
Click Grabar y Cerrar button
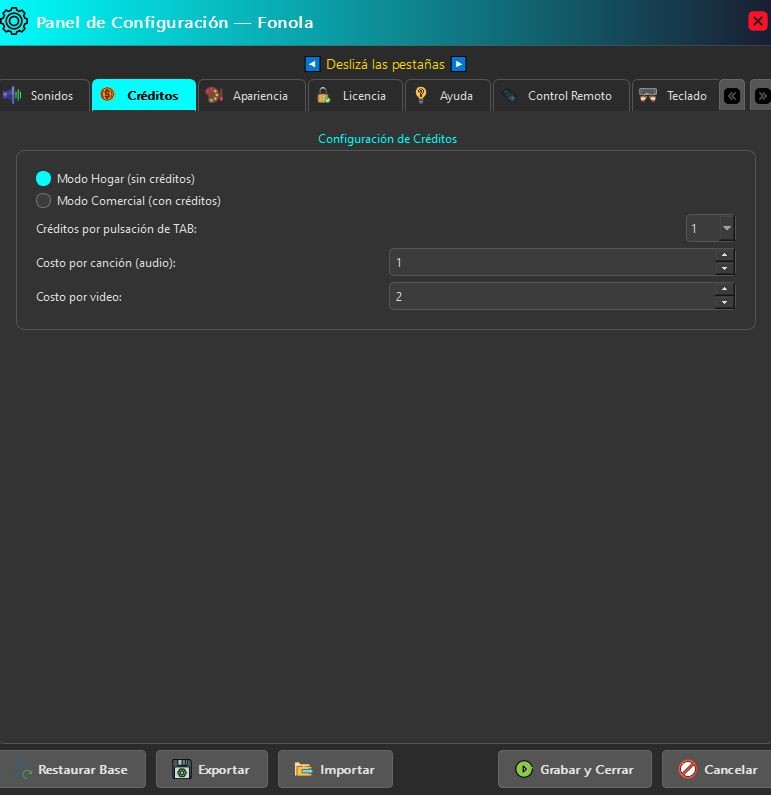pos(575,769)
